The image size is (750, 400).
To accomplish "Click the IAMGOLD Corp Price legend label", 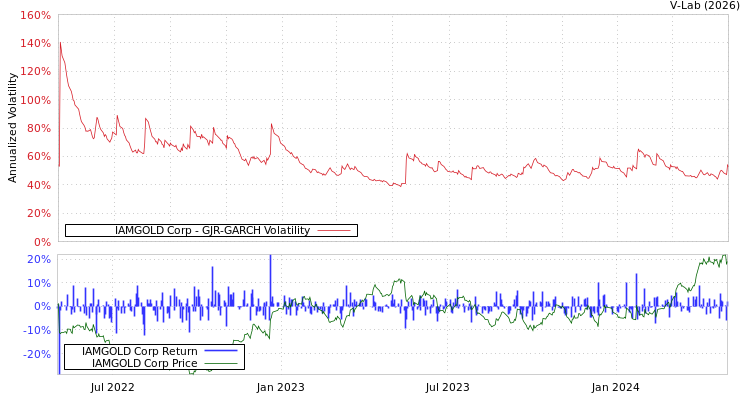I will [x=144, y=363].
